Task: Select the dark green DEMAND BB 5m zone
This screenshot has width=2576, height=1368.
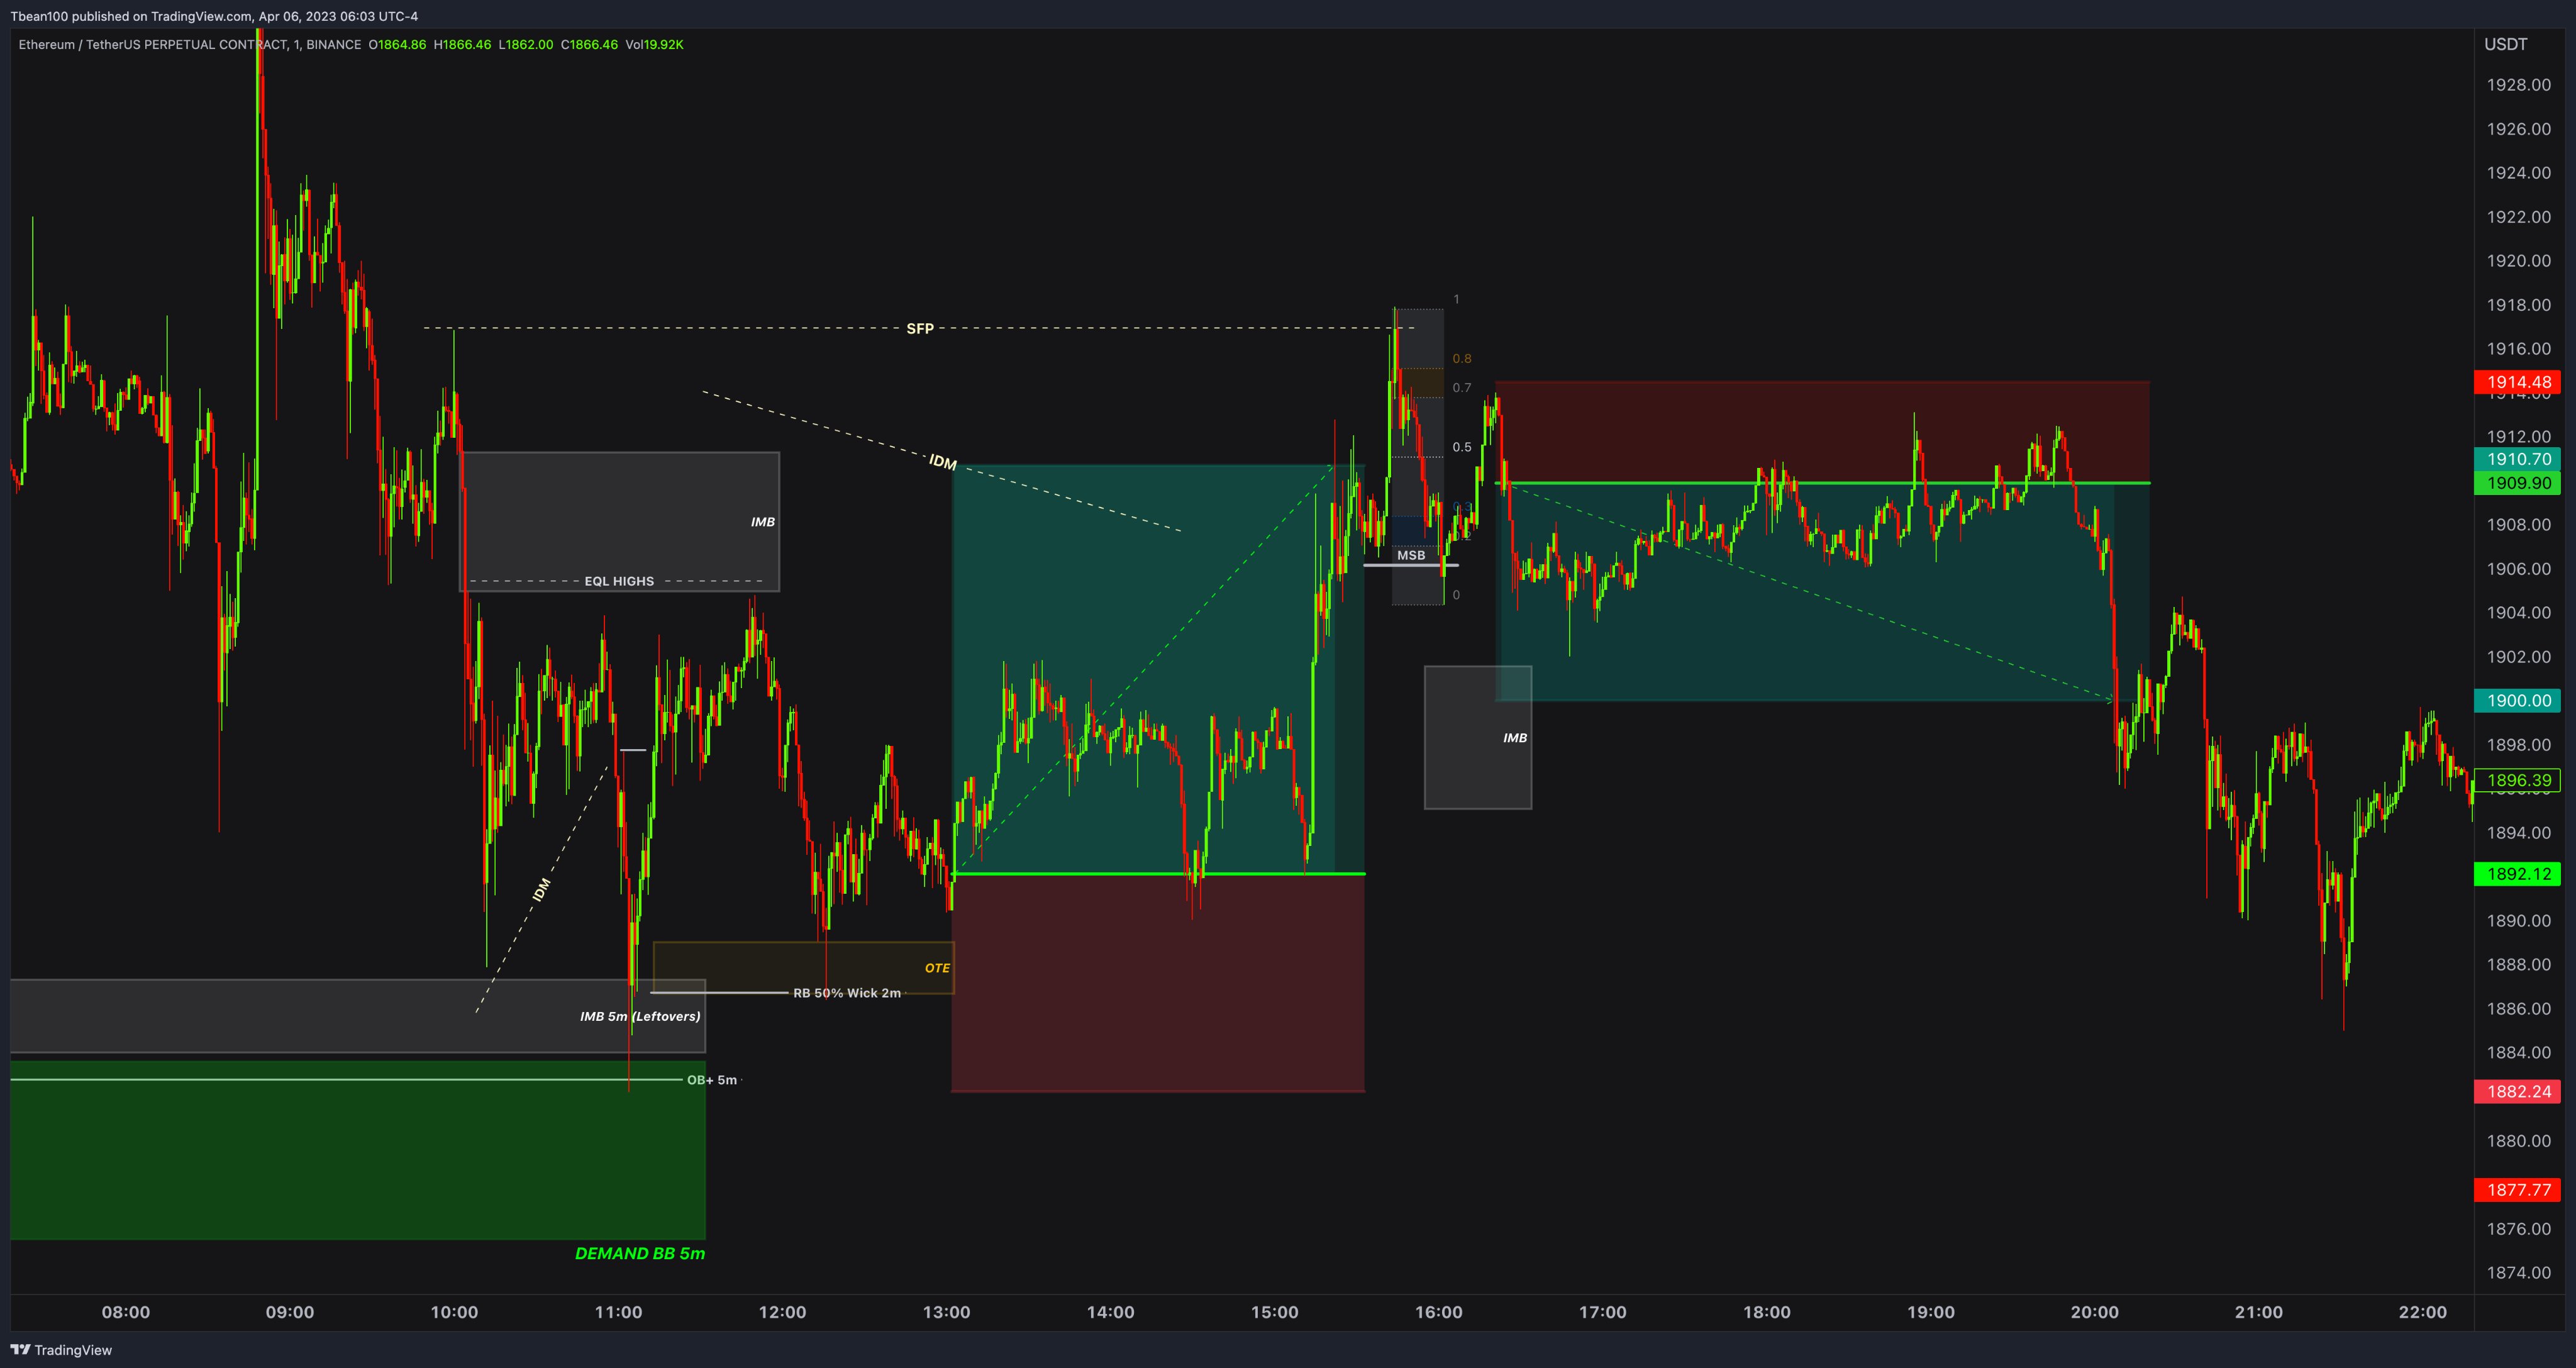Action: [358, 1151]
